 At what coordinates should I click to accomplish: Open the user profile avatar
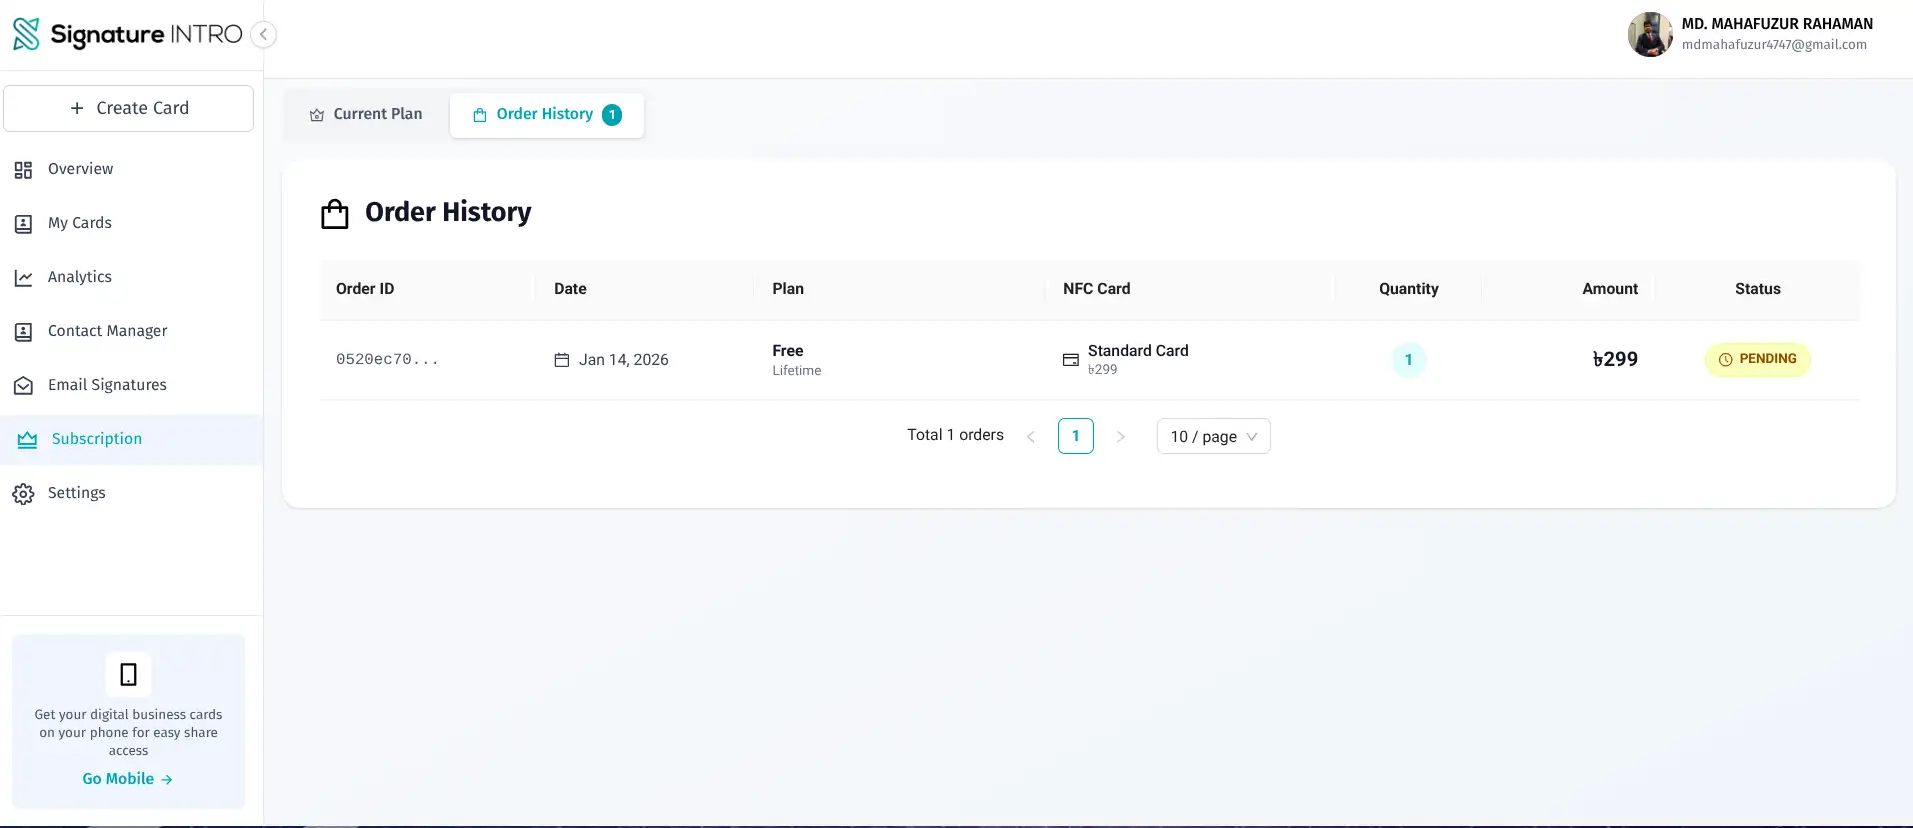click(x=1650, y=35)
